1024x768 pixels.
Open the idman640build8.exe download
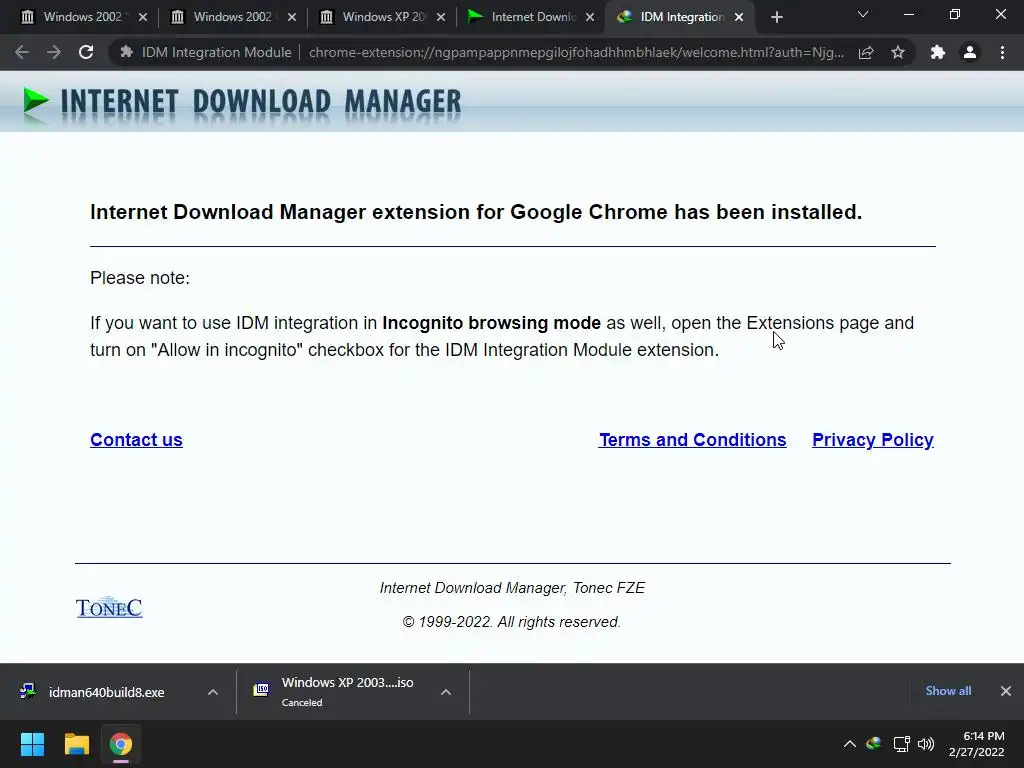click(104, 692)
